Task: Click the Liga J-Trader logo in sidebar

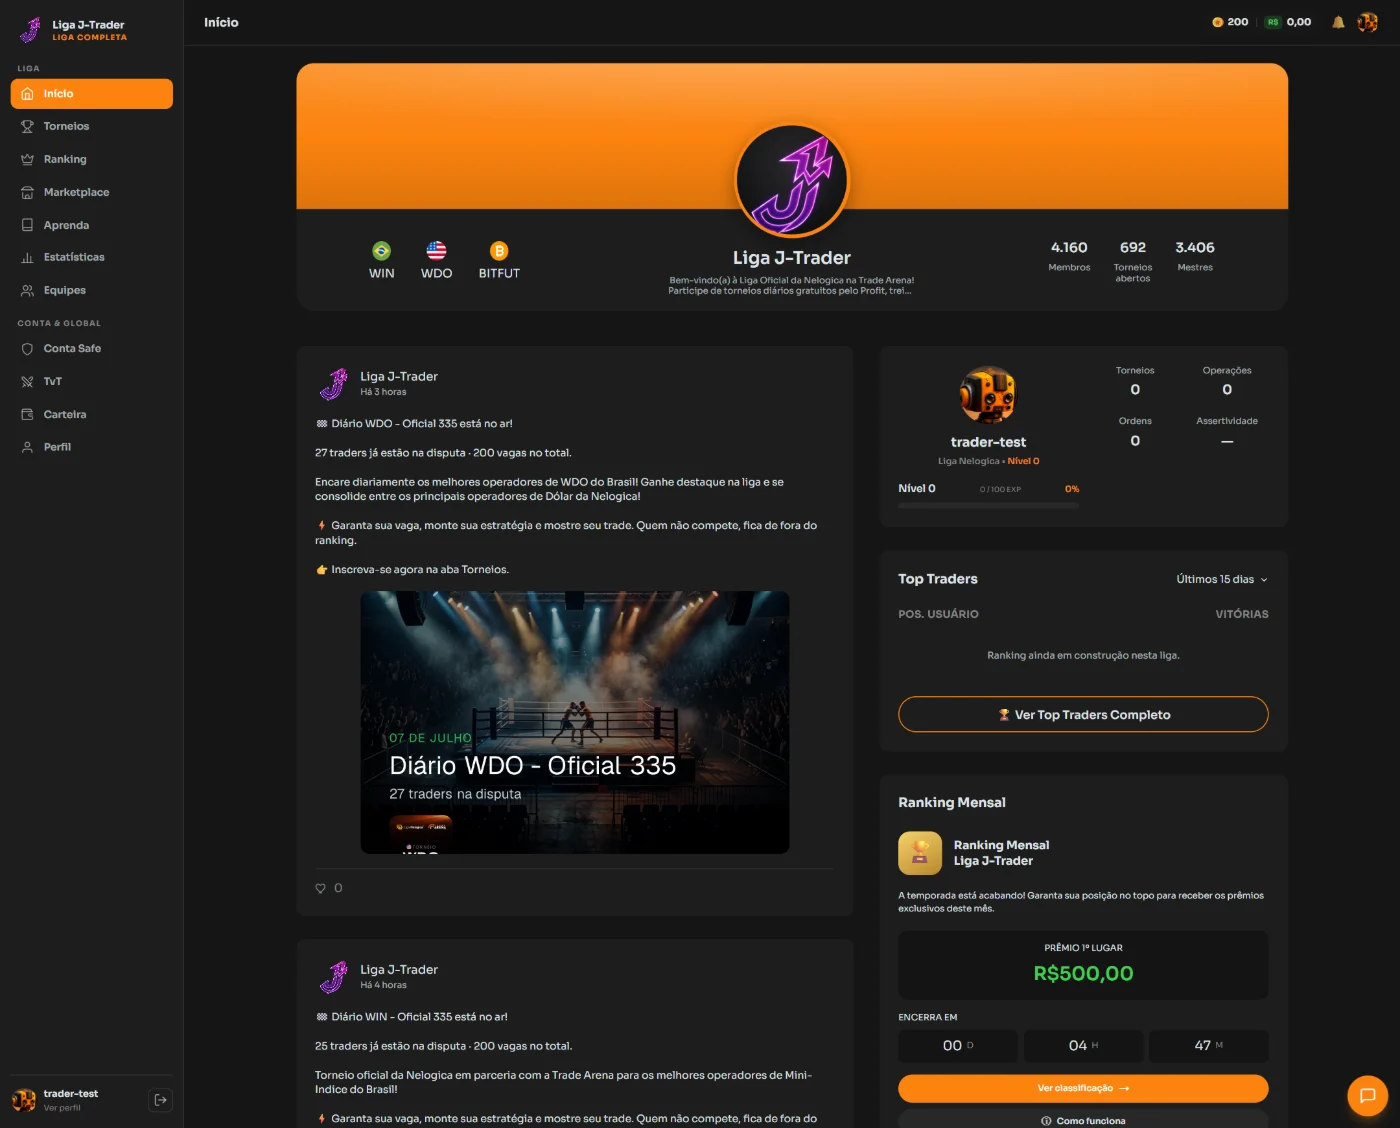Action: (31, 30)
